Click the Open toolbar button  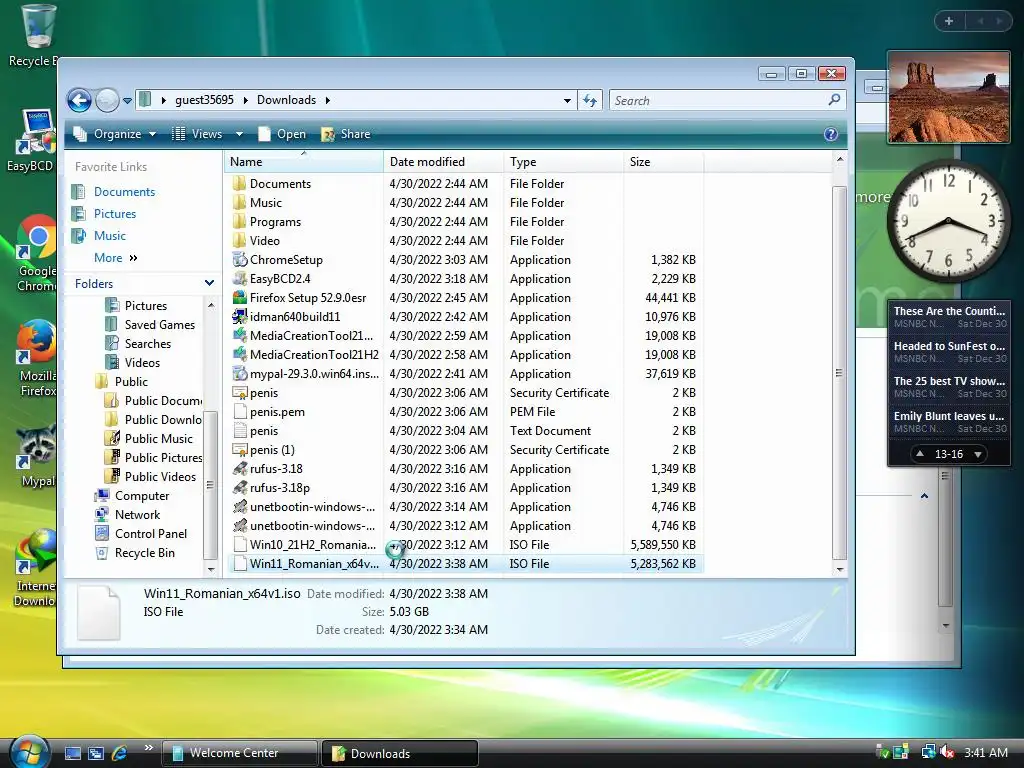[282, 134]
